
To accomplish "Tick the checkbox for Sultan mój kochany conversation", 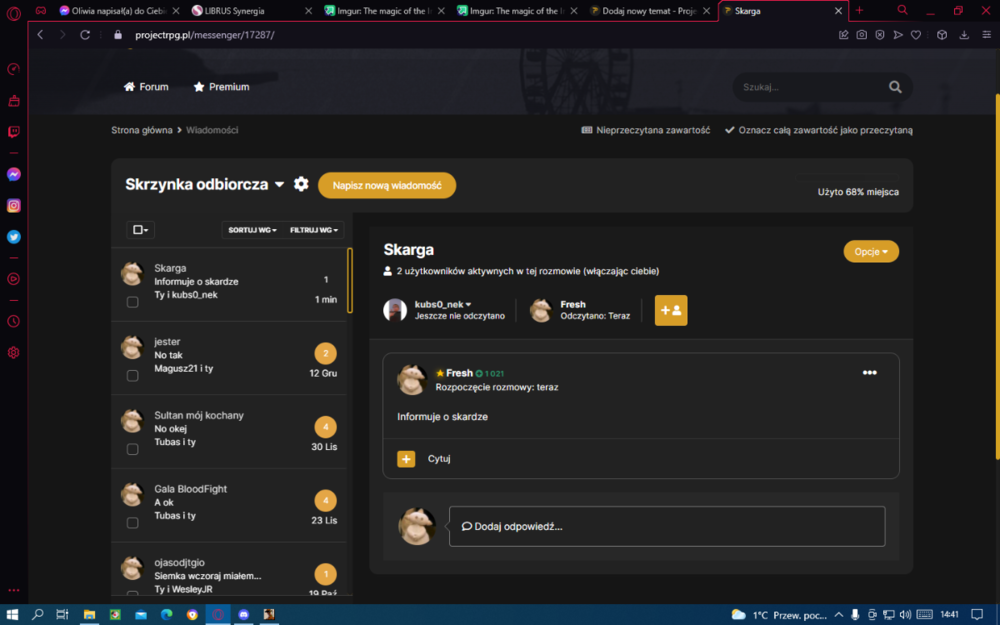I will tap(133, 449).
